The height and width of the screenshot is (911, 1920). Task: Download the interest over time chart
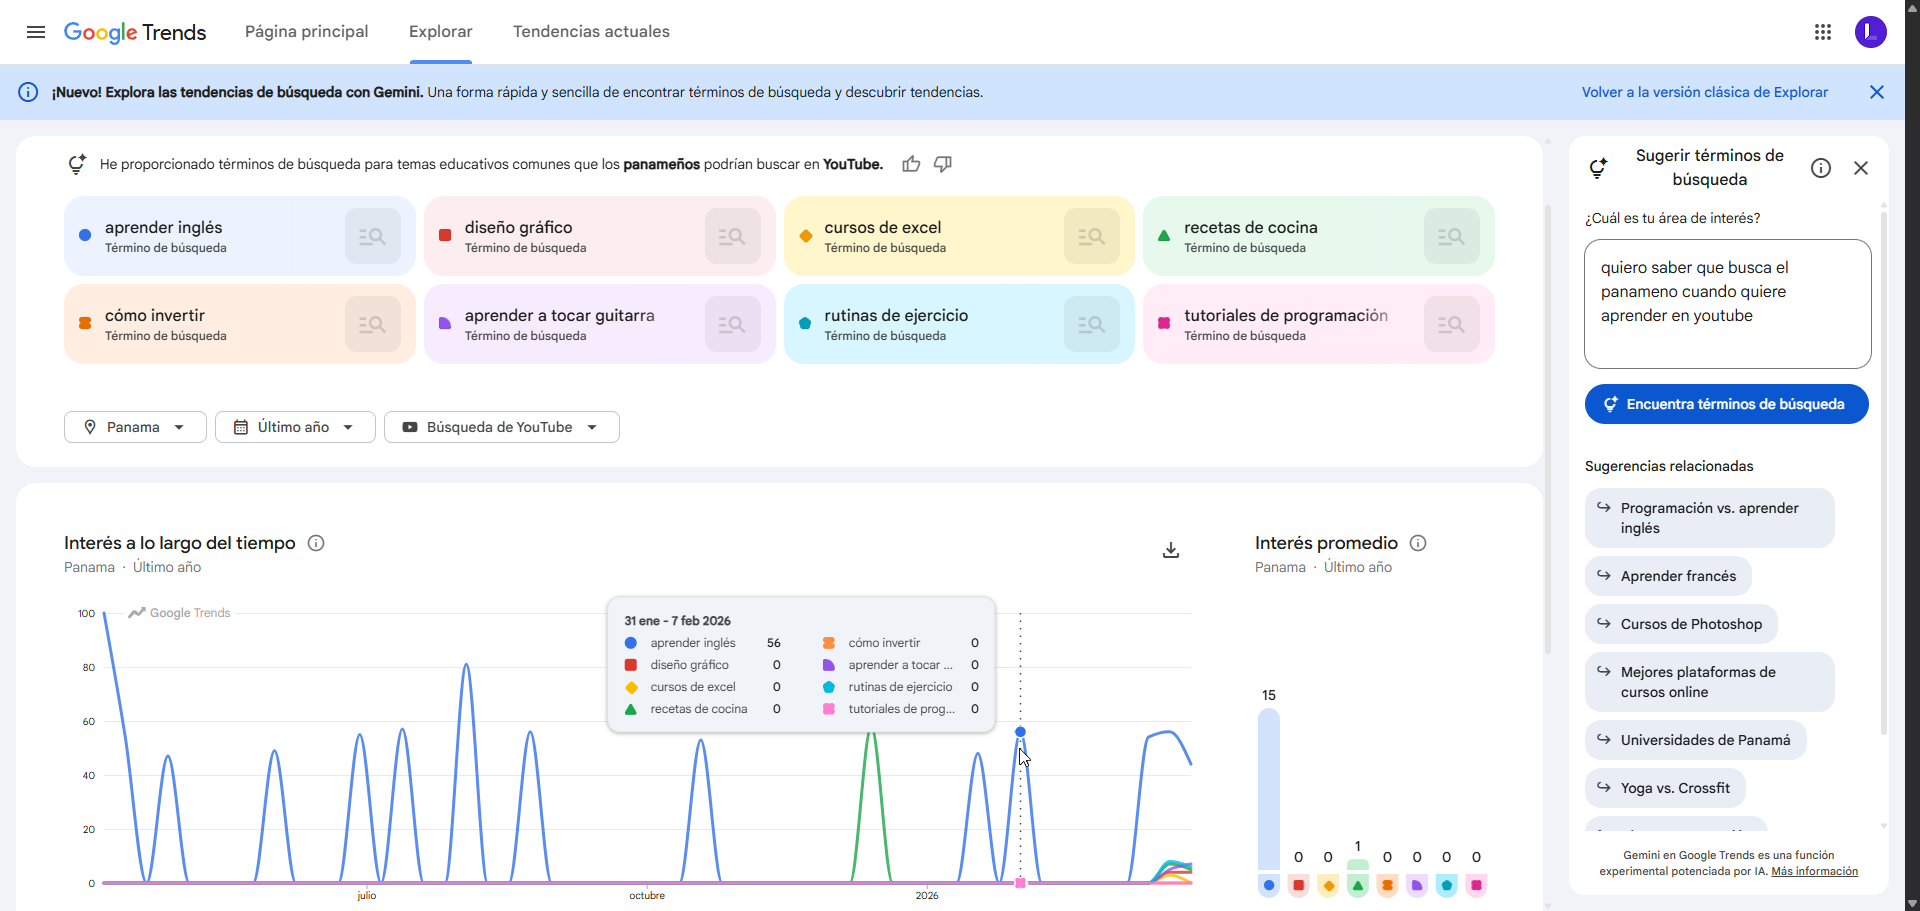click(1171, 550)
